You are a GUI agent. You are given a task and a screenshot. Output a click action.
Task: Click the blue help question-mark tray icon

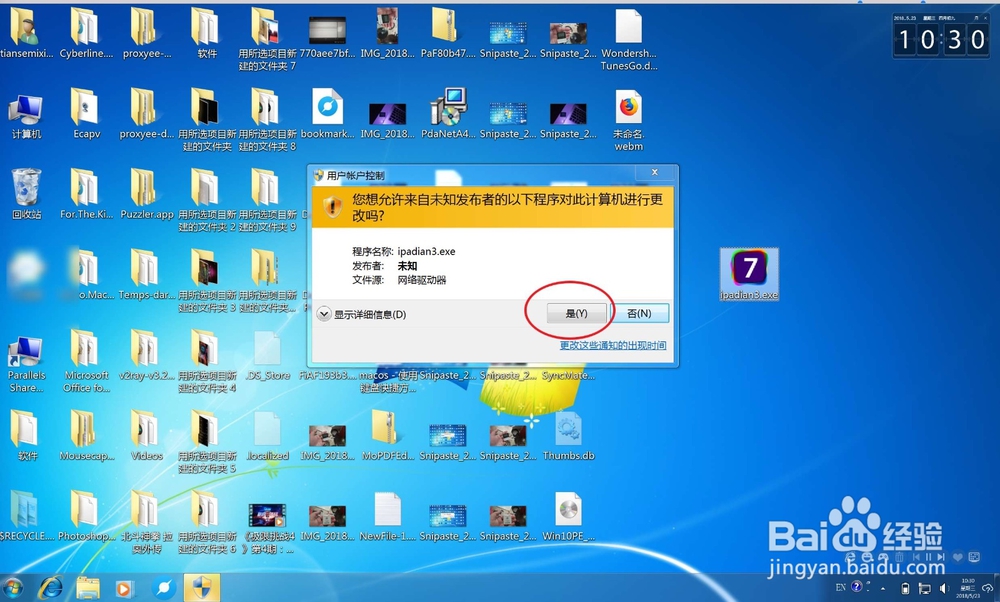coord(857,587)
